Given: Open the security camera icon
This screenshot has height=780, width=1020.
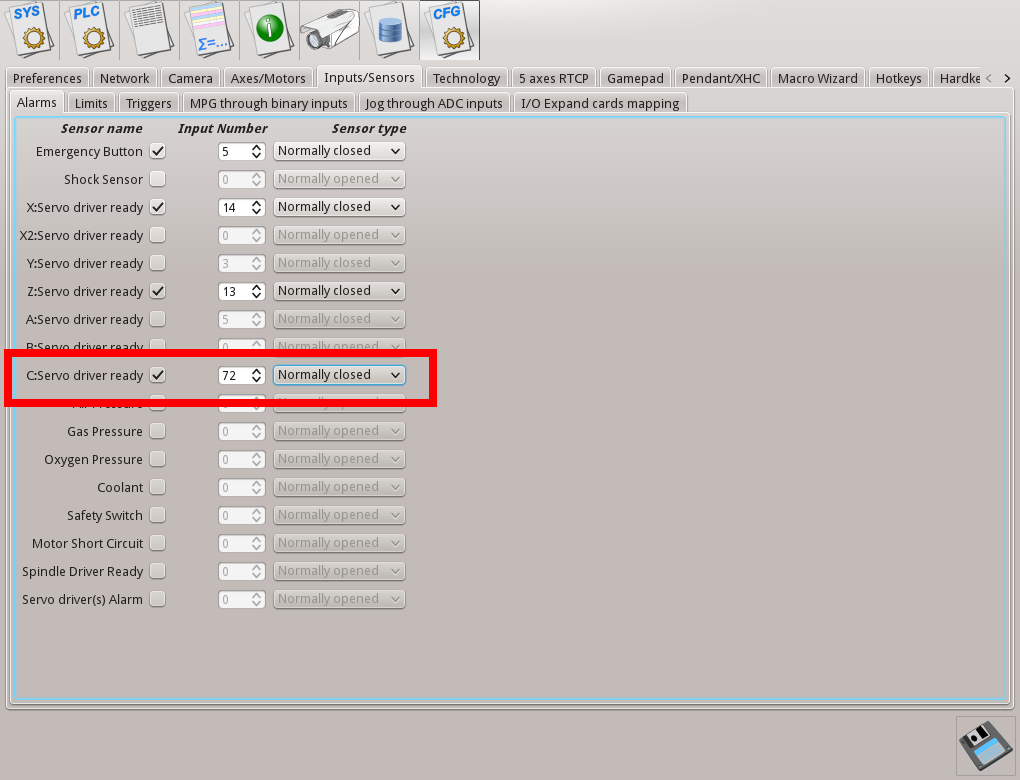Looking at the screenshot, I should (x=330, y=30).
